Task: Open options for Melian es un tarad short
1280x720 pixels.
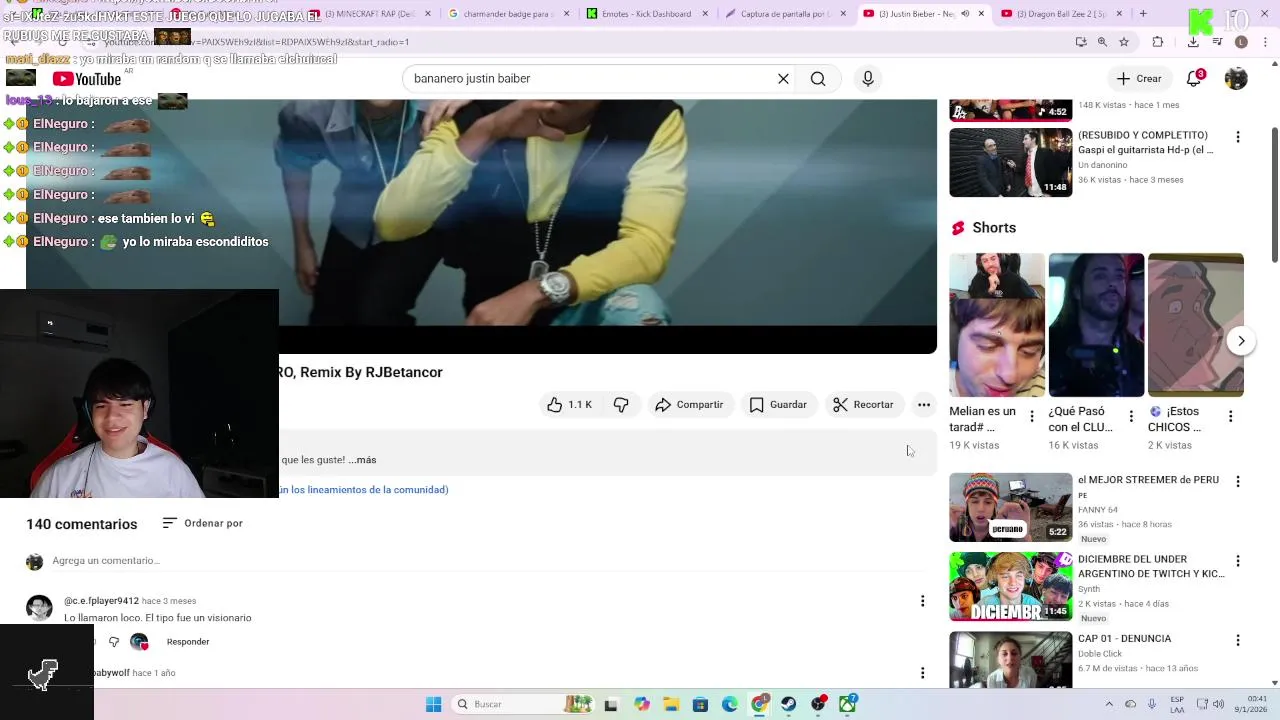Action: (x=1032, y=416)
